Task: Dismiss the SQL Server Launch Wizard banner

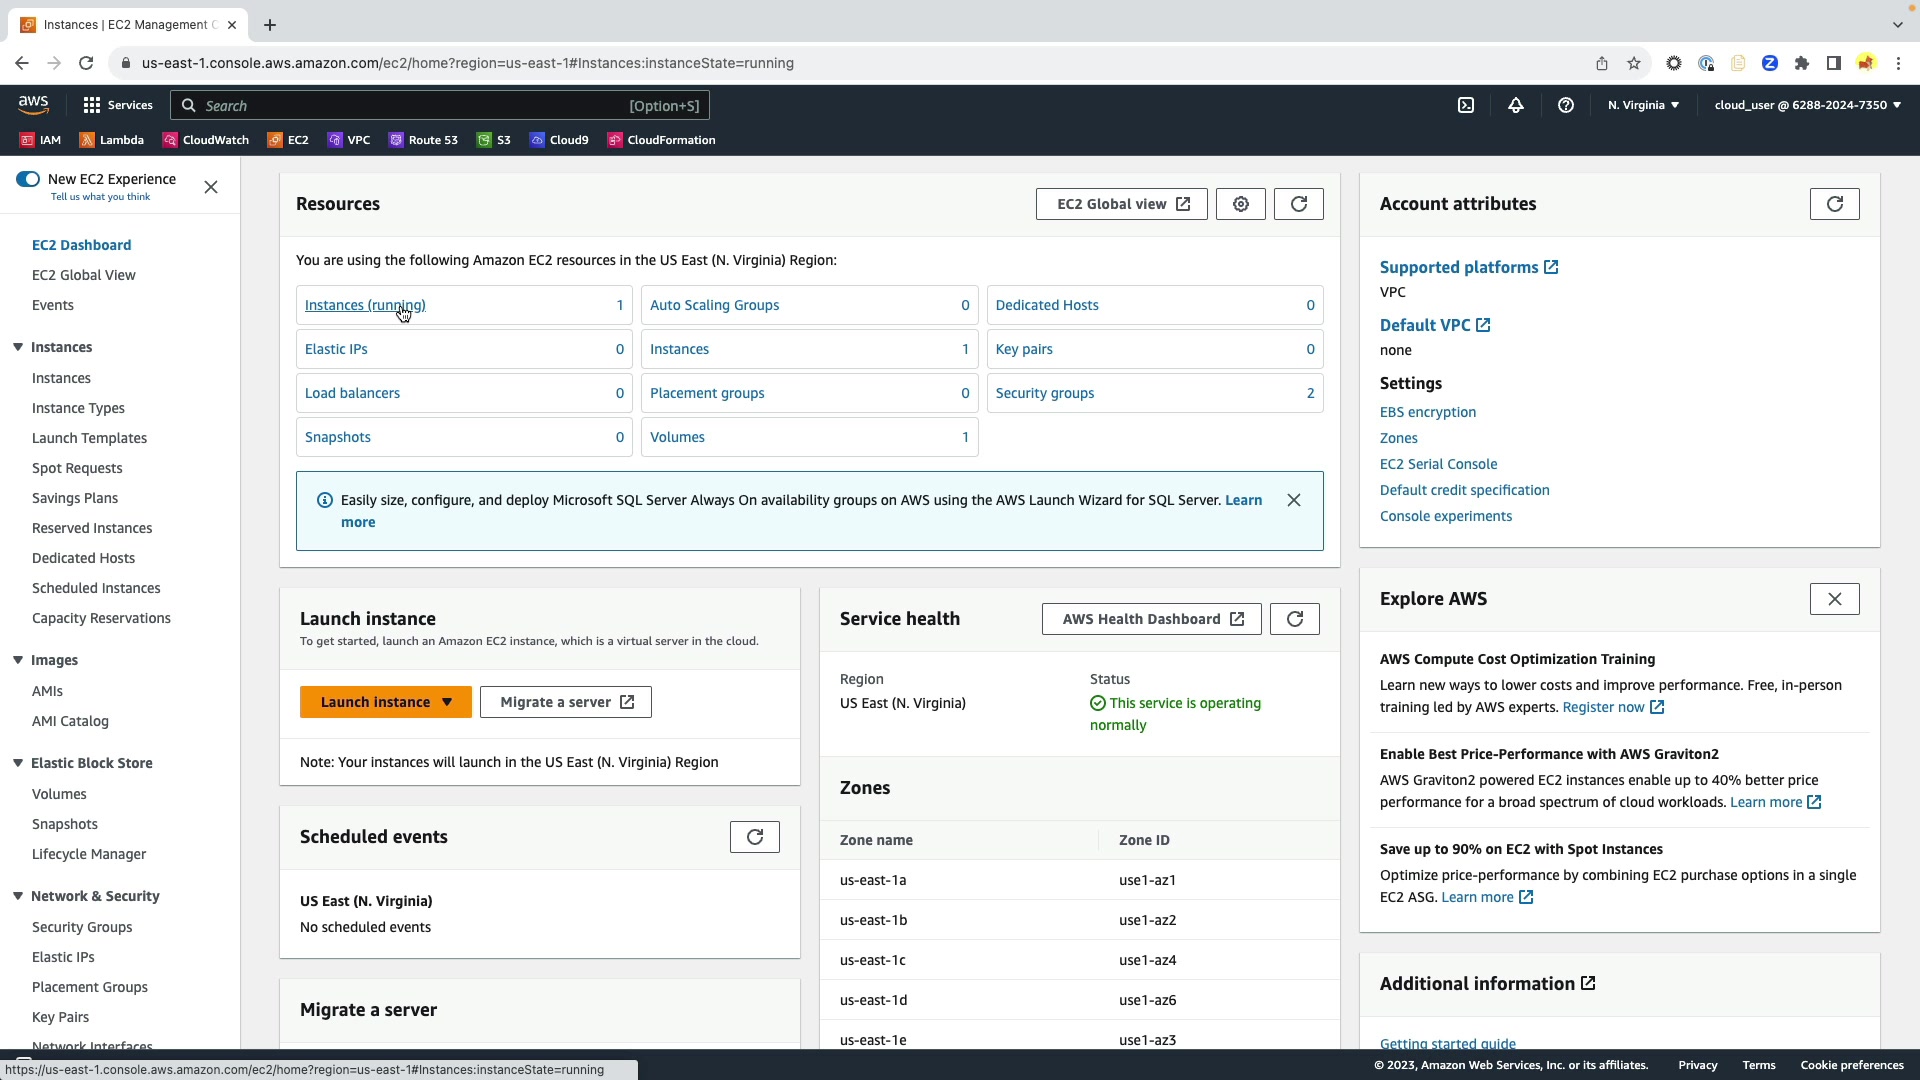Action: tap(1294, 500)
